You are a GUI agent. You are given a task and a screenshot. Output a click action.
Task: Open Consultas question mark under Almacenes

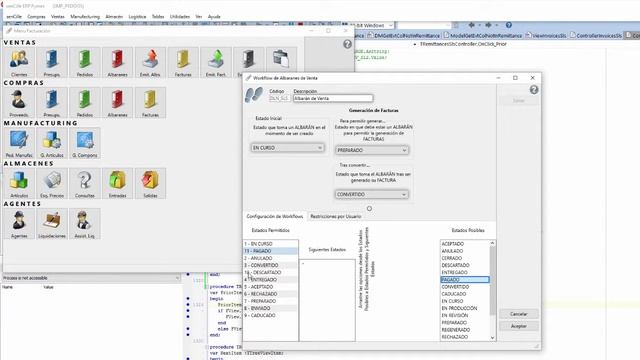point(84,183)
